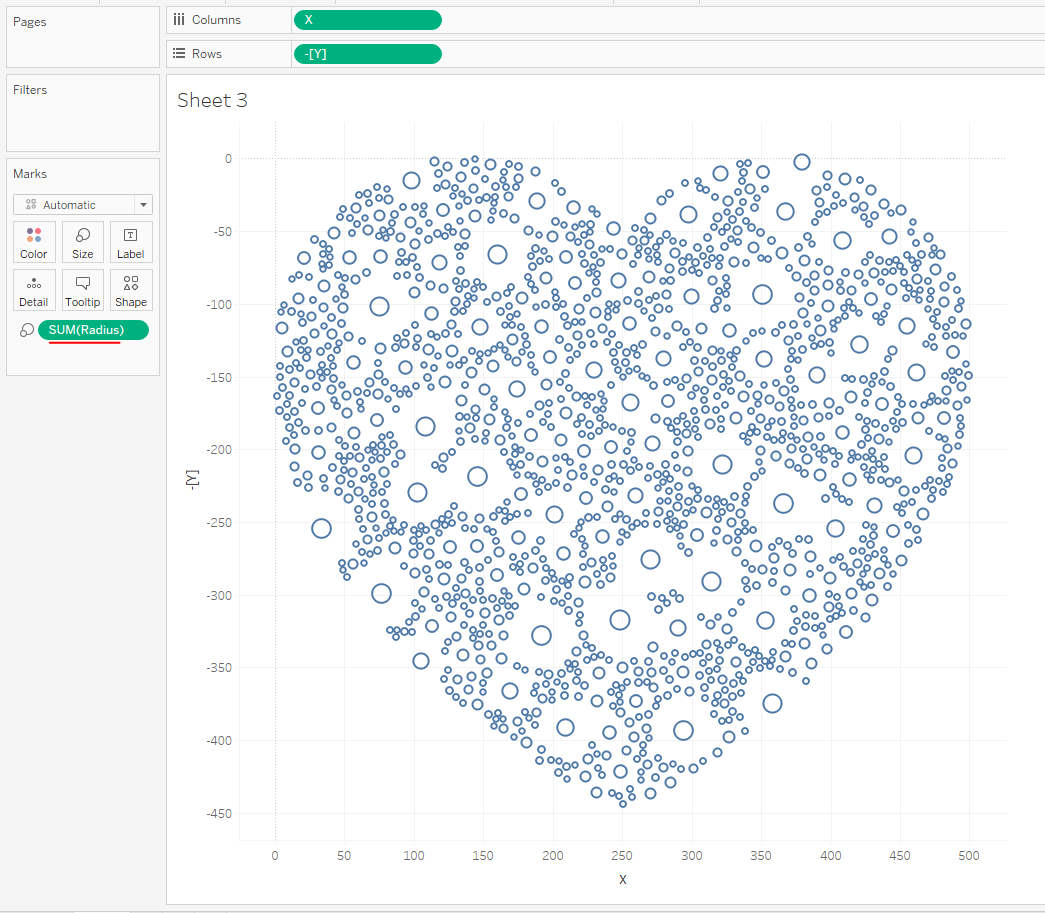Click the -[Y] vertical axis title
The height and width of the screenshot is (913, 1045).
pyautogui.click(x=193, y=479)
